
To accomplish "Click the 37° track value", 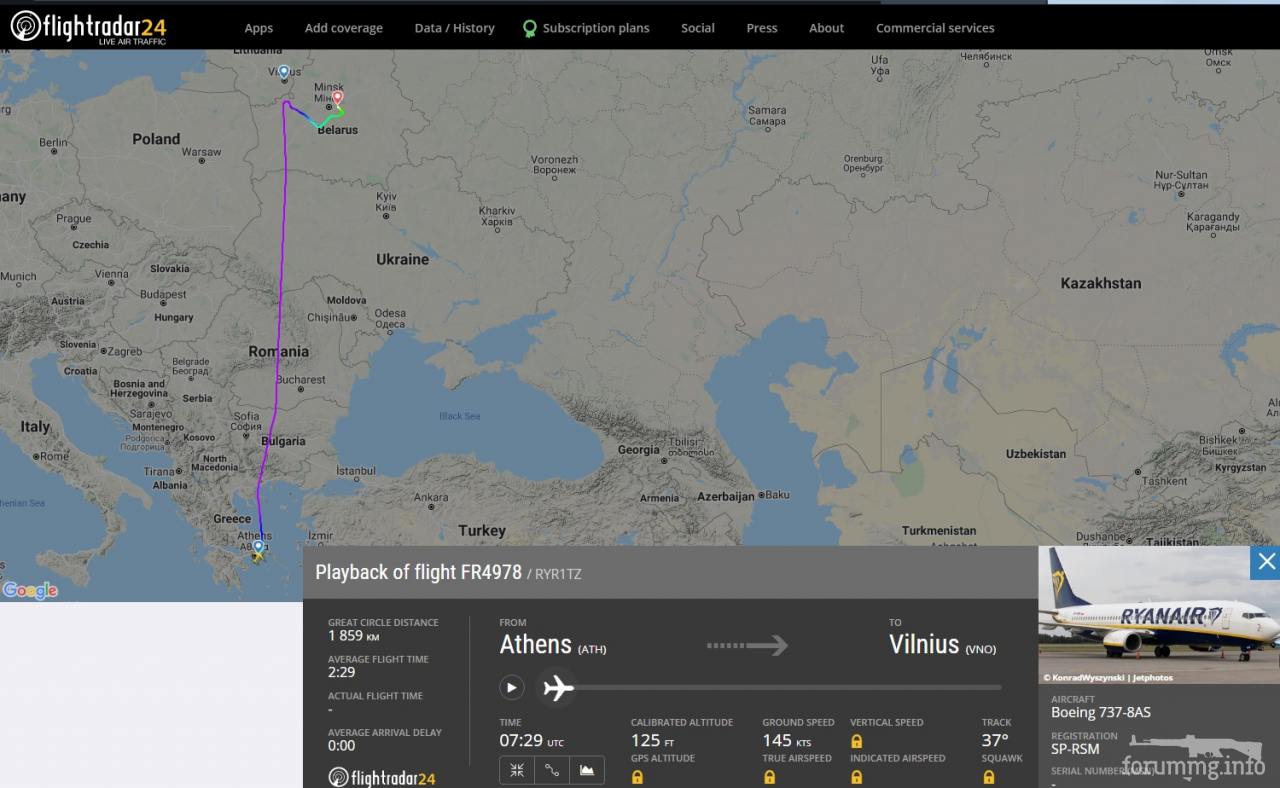I will click(995, 741).
